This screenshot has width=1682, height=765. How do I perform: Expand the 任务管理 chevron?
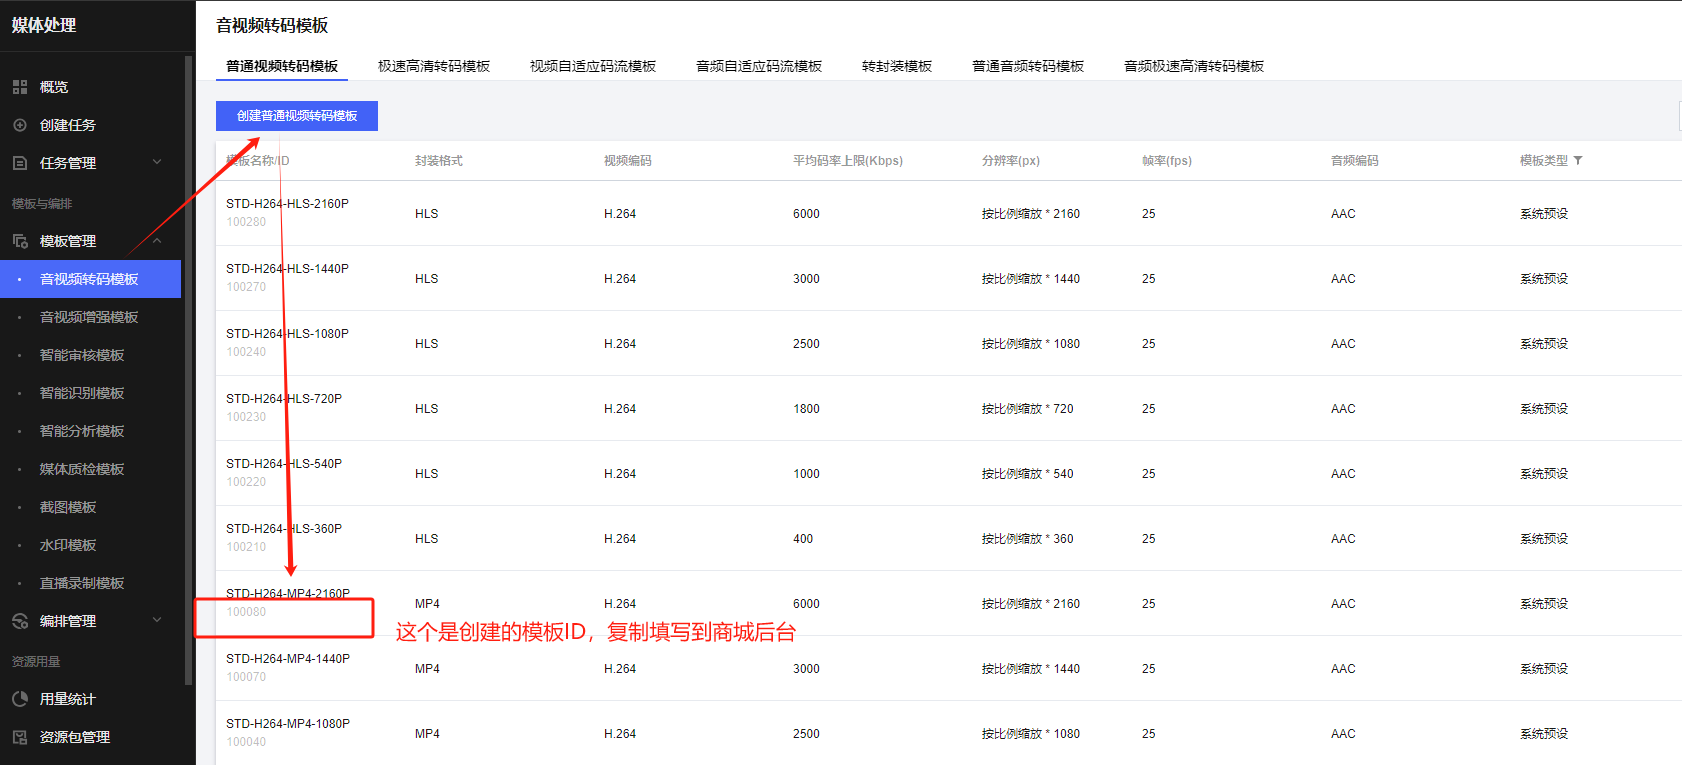click(157, 162)
